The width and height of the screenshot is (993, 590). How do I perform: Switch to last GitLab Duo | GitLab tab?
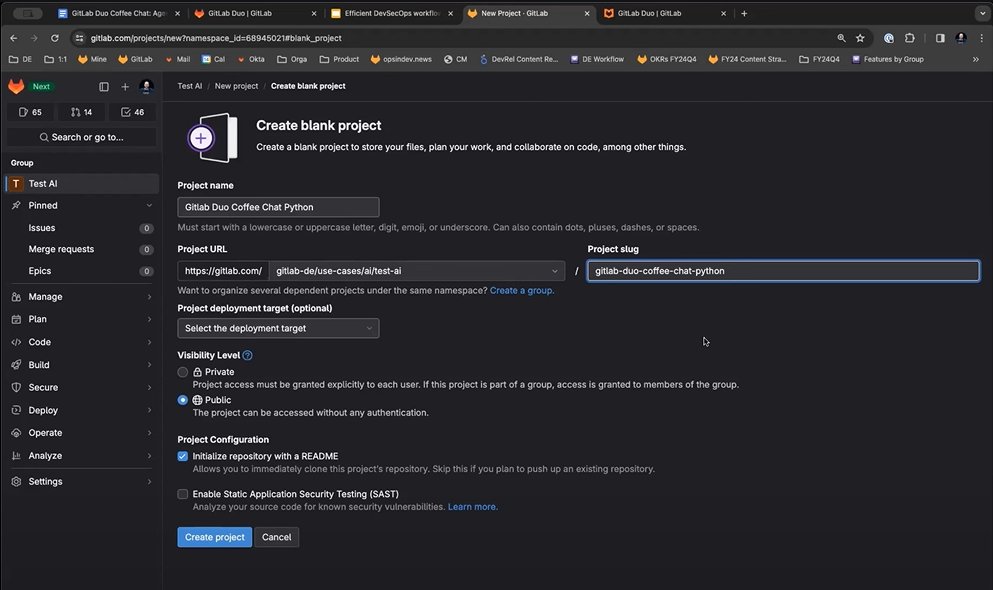(665, 13)
